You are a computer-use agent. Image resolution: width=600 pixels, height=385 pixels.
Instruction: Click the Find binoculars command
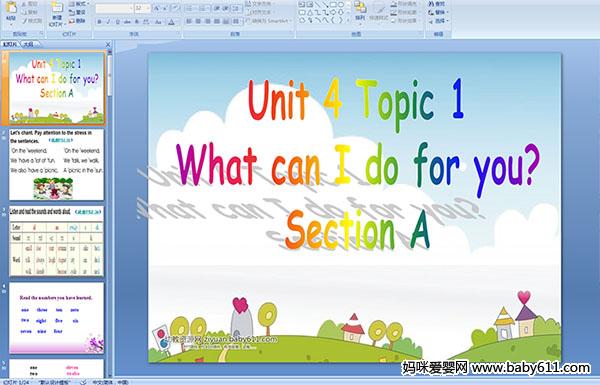[x=436, y=4]
